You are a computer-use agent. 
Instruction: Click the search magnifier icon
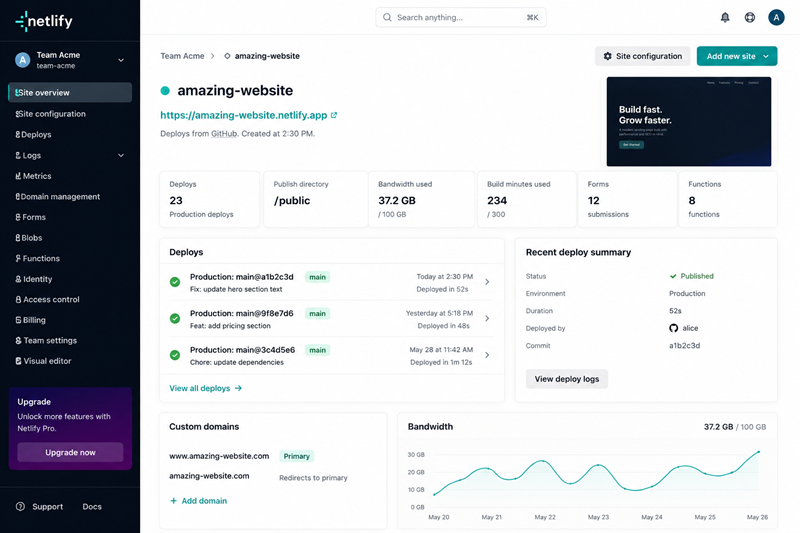click(x=387, y=17)
